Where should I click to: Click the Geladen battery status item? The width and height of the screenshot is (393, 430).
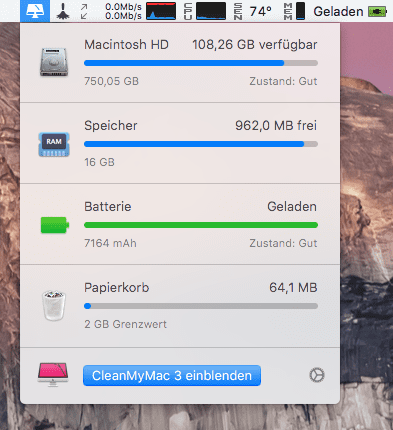click(350, 12)
